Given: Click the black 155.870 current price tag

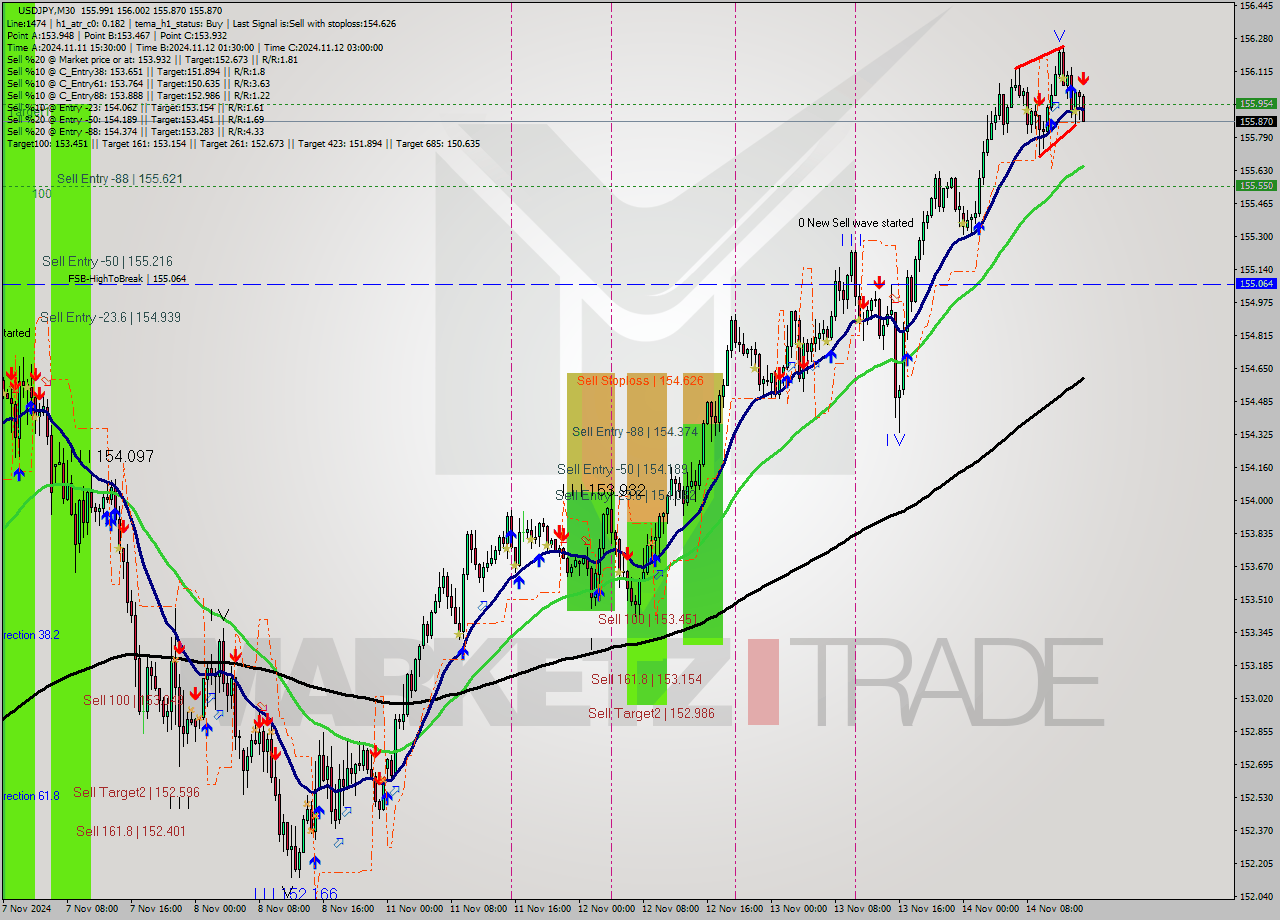Looking at the screenshot, I should (1257, 121).
